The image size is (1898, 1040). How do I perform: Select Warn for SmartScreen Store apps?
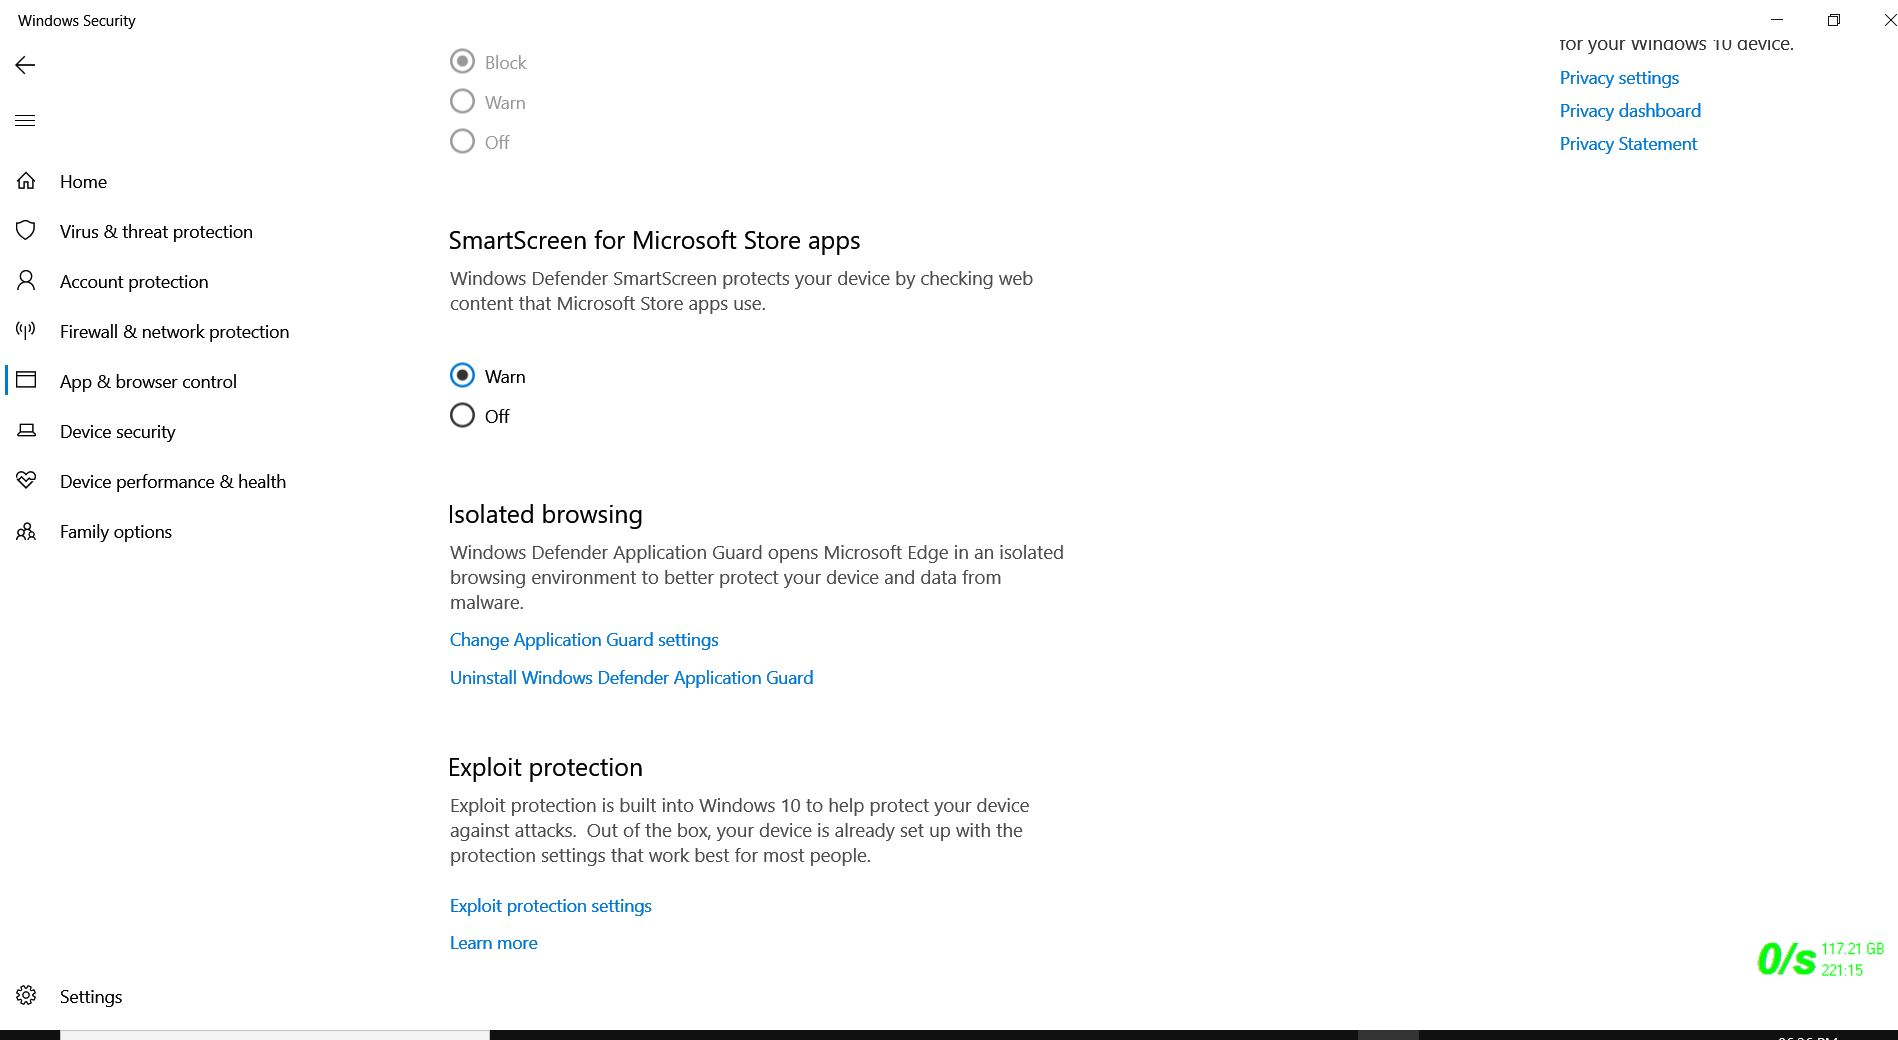click(462, 375)
